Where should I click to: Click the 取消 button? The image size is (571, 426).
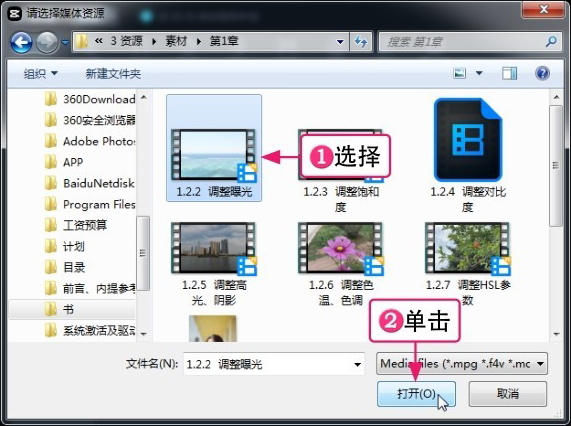(x=508, y=394)
